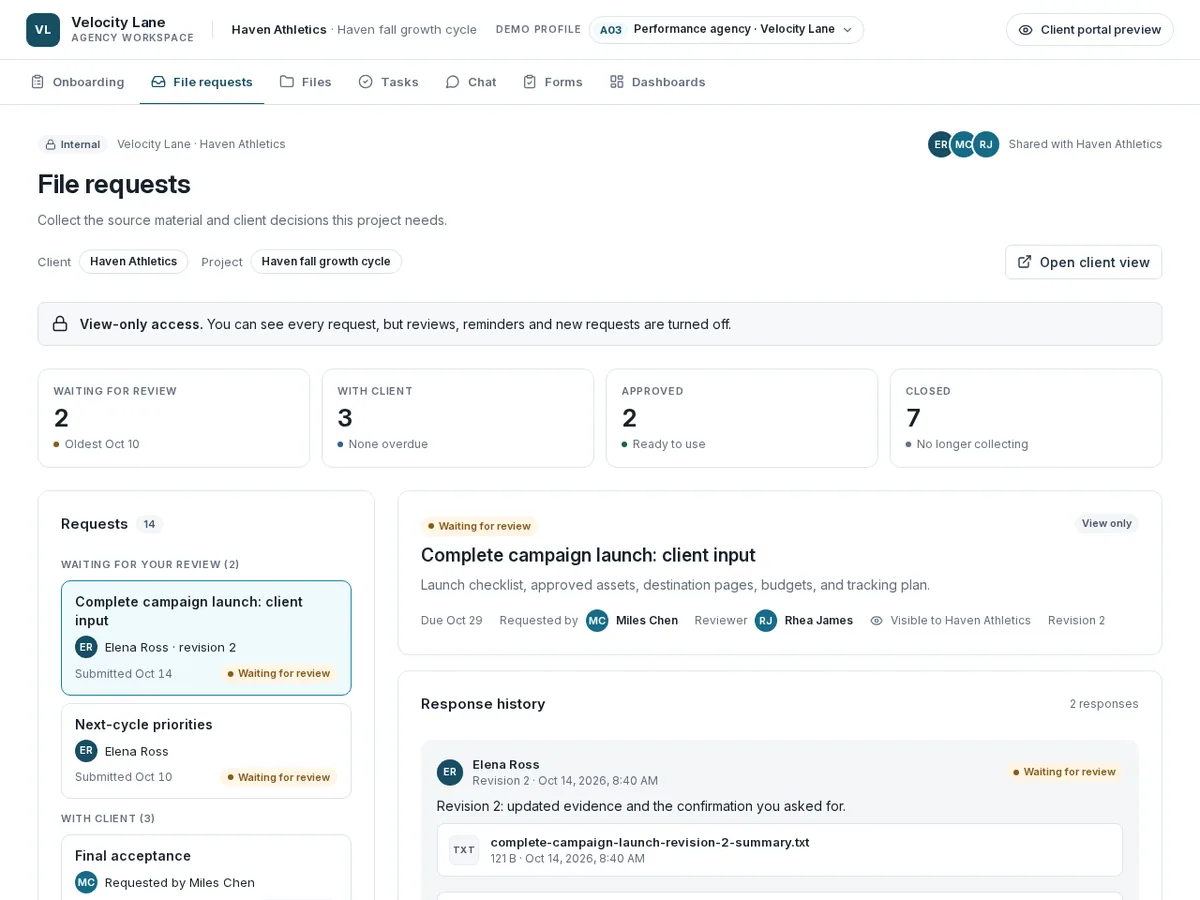This screenshot has width=1200, height=900.
Task: Open the Forms tab
Action: coord(552,82)
